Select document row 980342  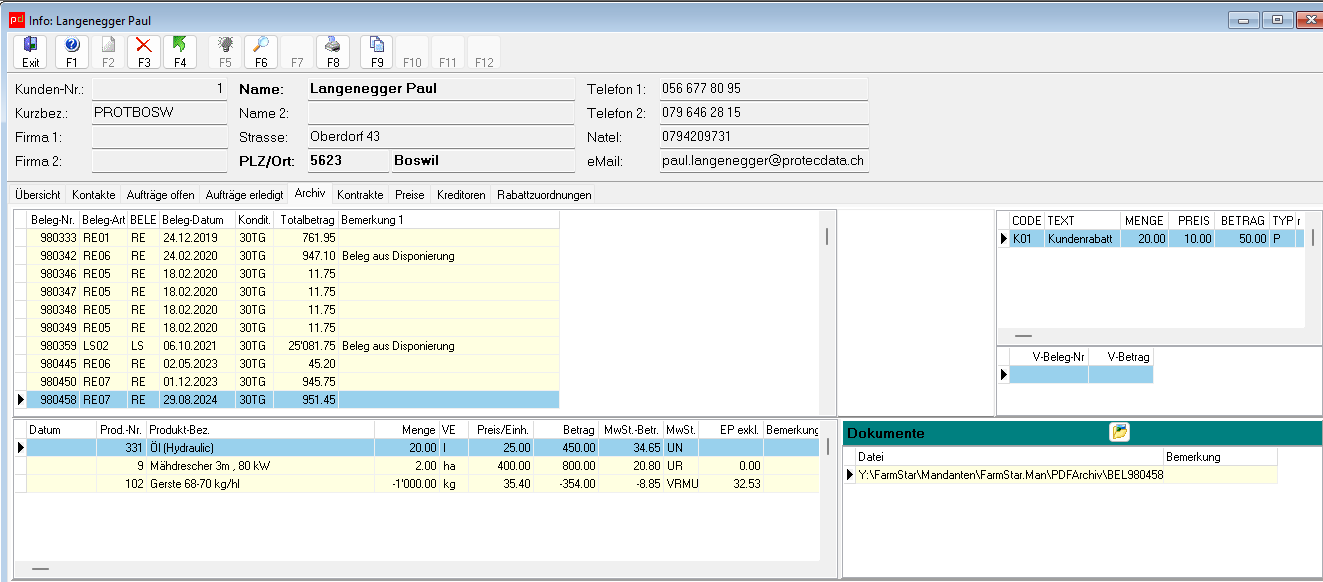point(287,256)
